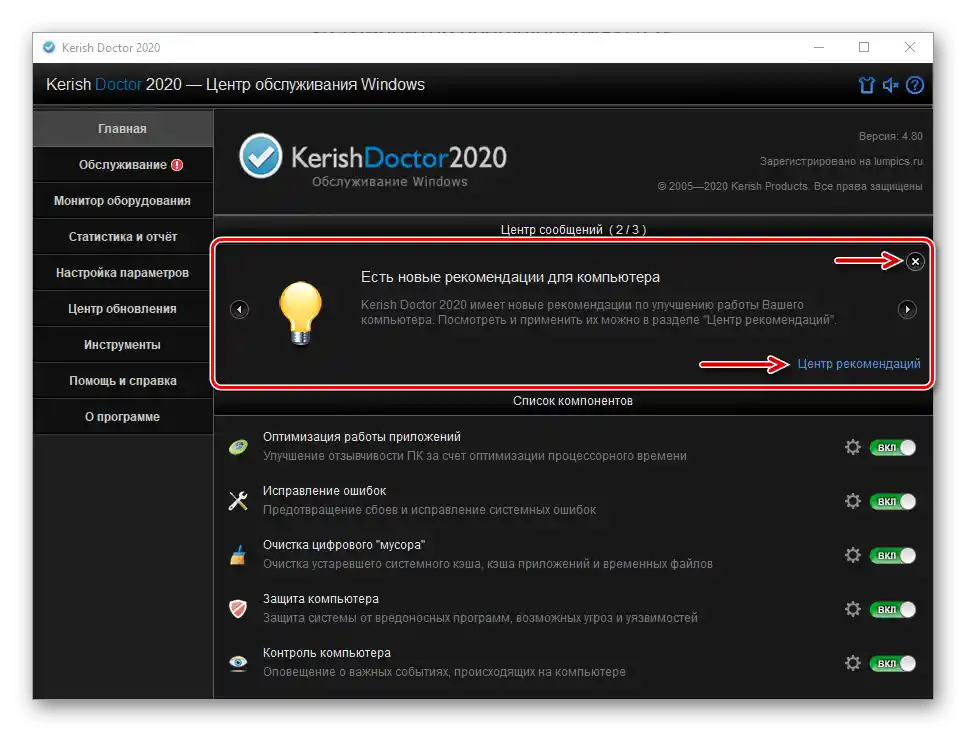Click the app optimization green disc icon
Screen dimensions: 966x732
tap(238, 447)
